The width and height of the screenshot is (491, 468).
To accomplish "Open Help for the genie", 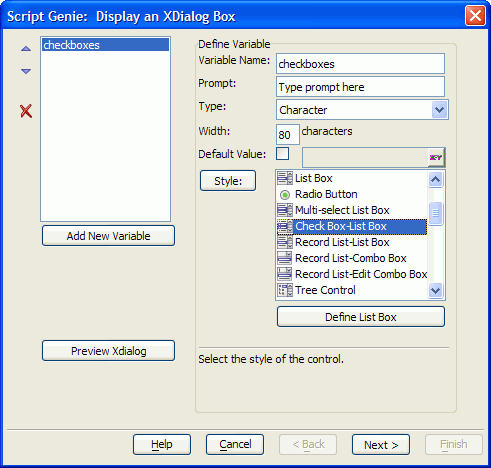I will click(162, 444).
